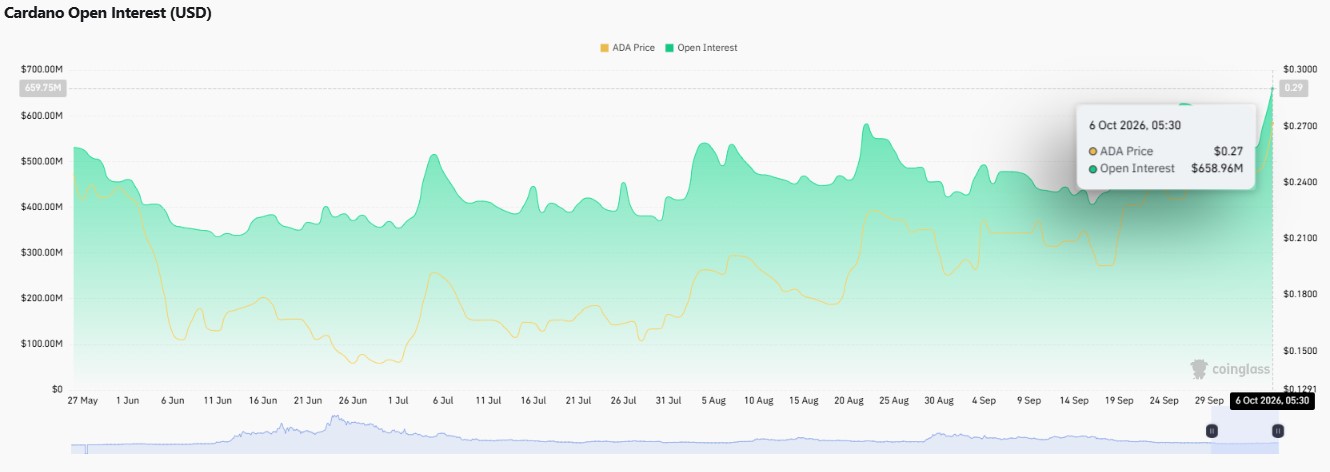Click the 24 Sep x-axis date
The image size is (1330, 472).
1164,400
